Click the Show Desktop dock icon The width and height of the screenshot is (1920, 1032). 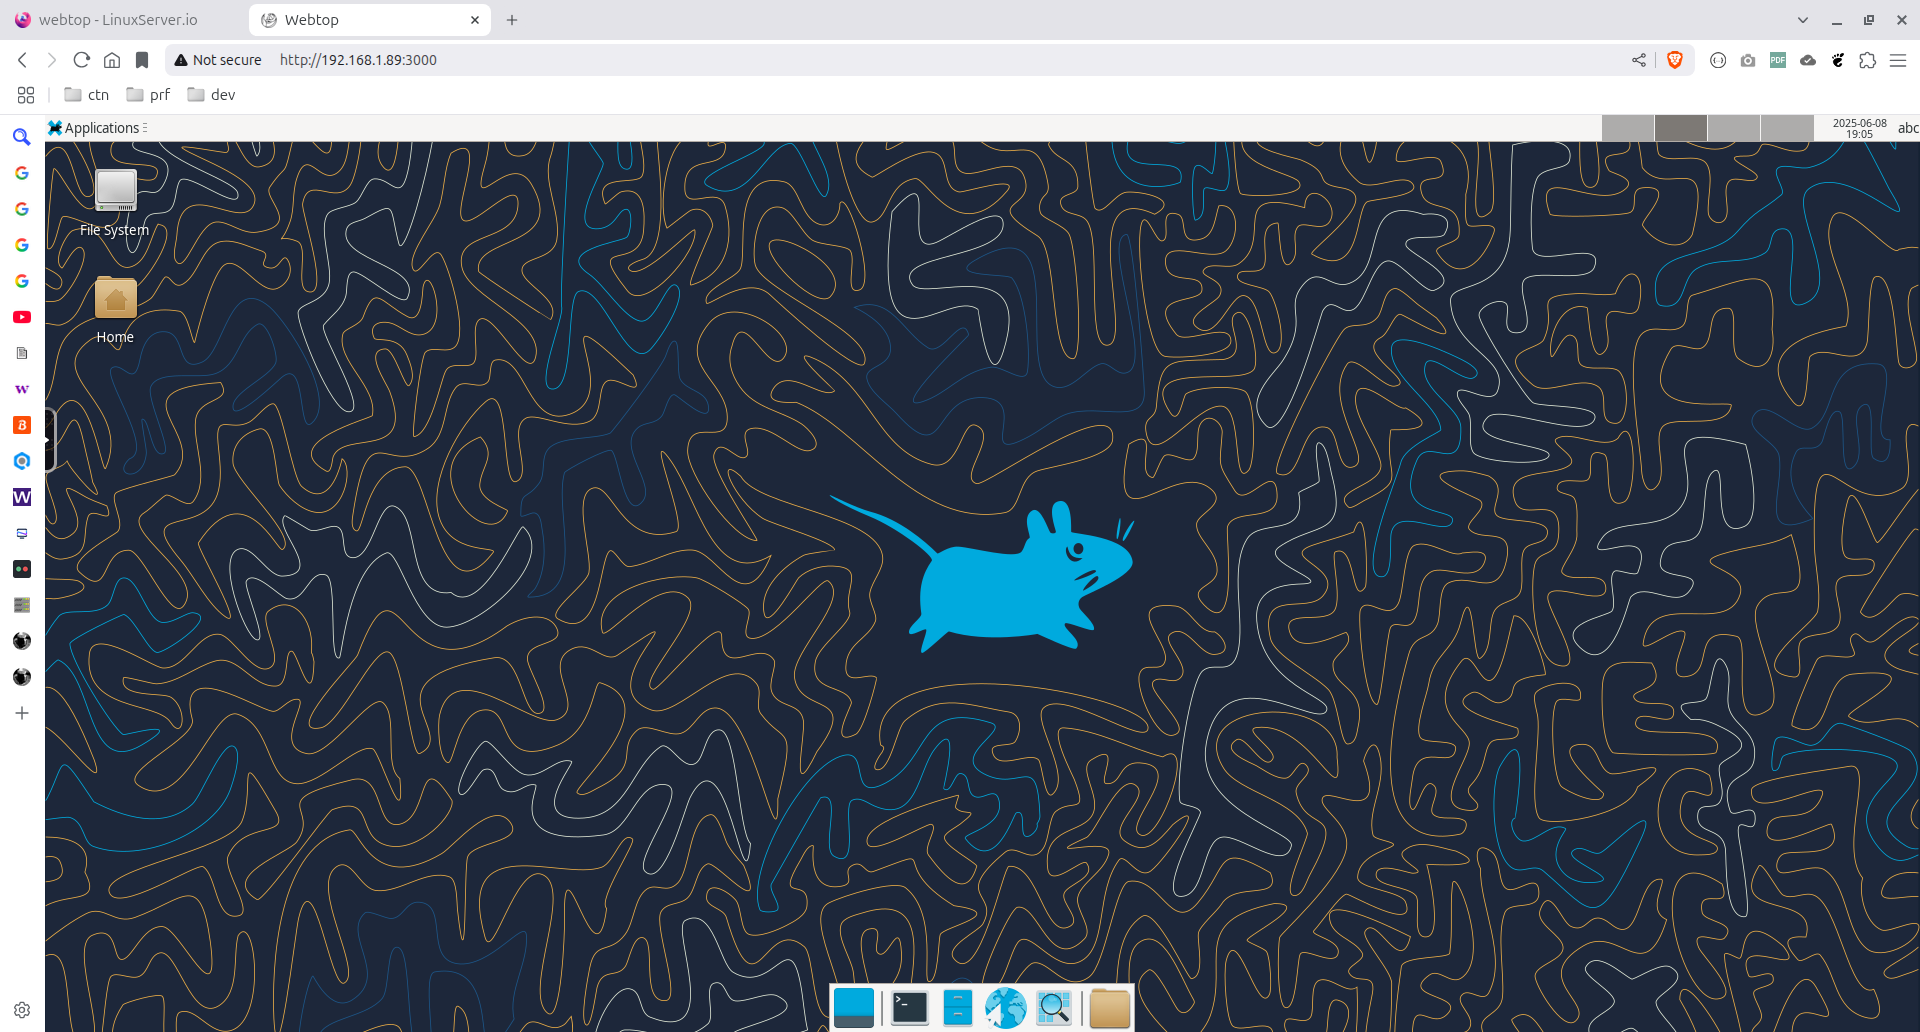coord(854,1008)
